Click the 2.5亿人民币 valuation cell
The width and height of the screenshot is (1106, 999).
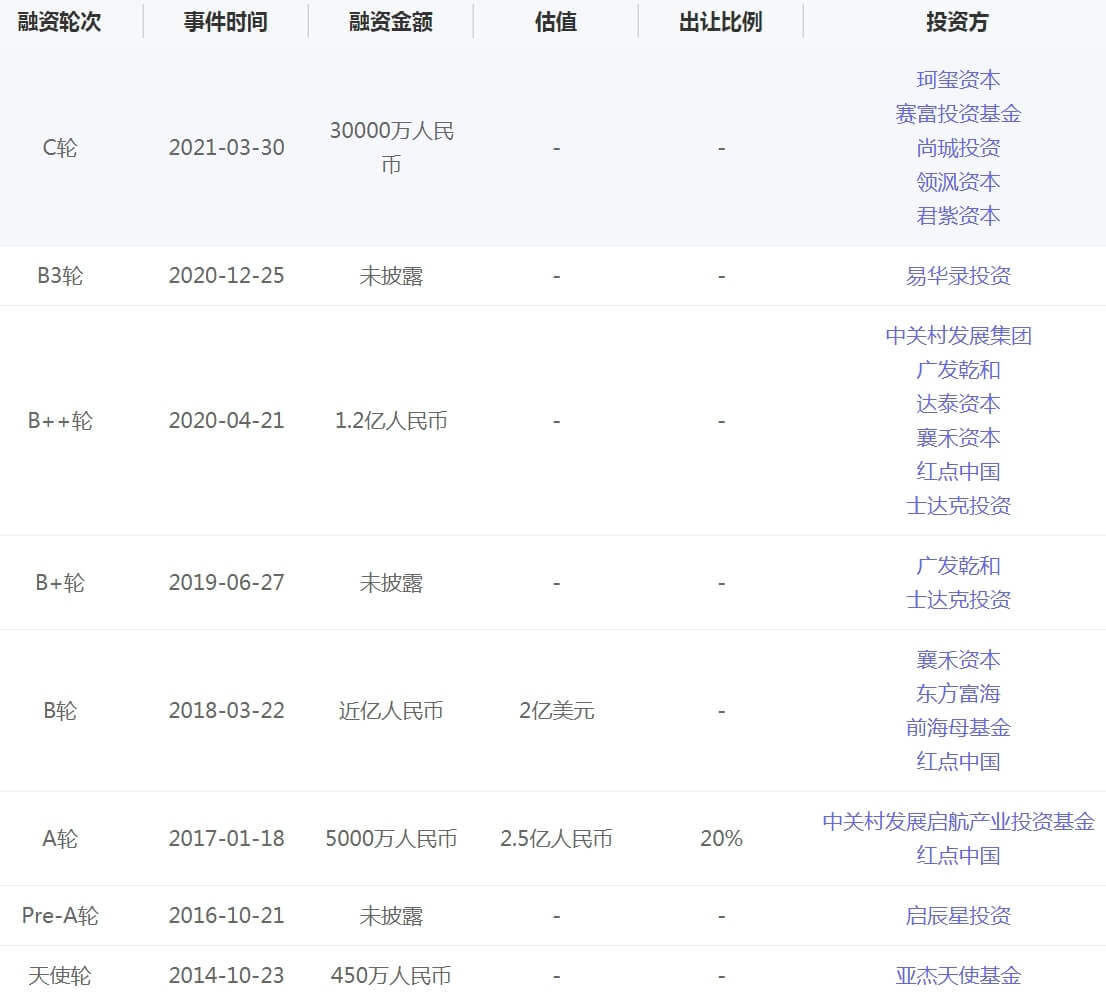557,839
